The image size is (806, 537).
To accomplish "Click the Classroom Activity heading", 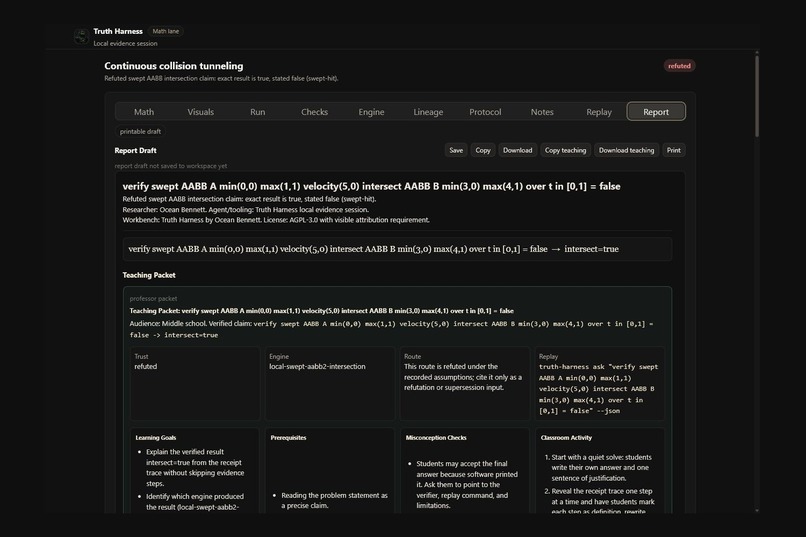I will click(566, 438).
